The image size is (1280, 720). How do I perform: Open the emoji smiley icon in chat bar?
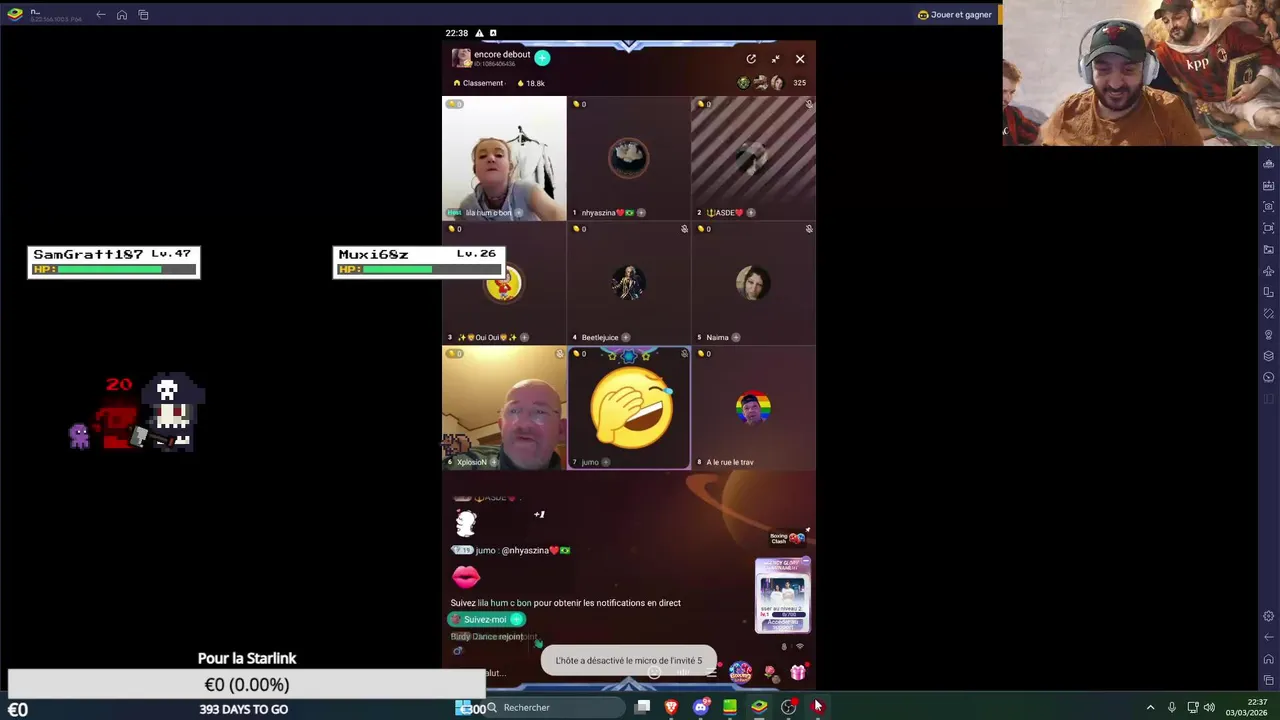pyautogui.click(x=654, y=673)
